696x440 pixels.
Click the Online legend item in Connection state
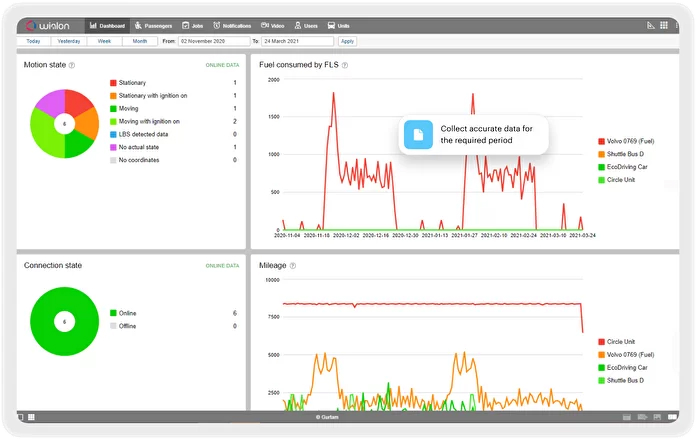[130, 314]
